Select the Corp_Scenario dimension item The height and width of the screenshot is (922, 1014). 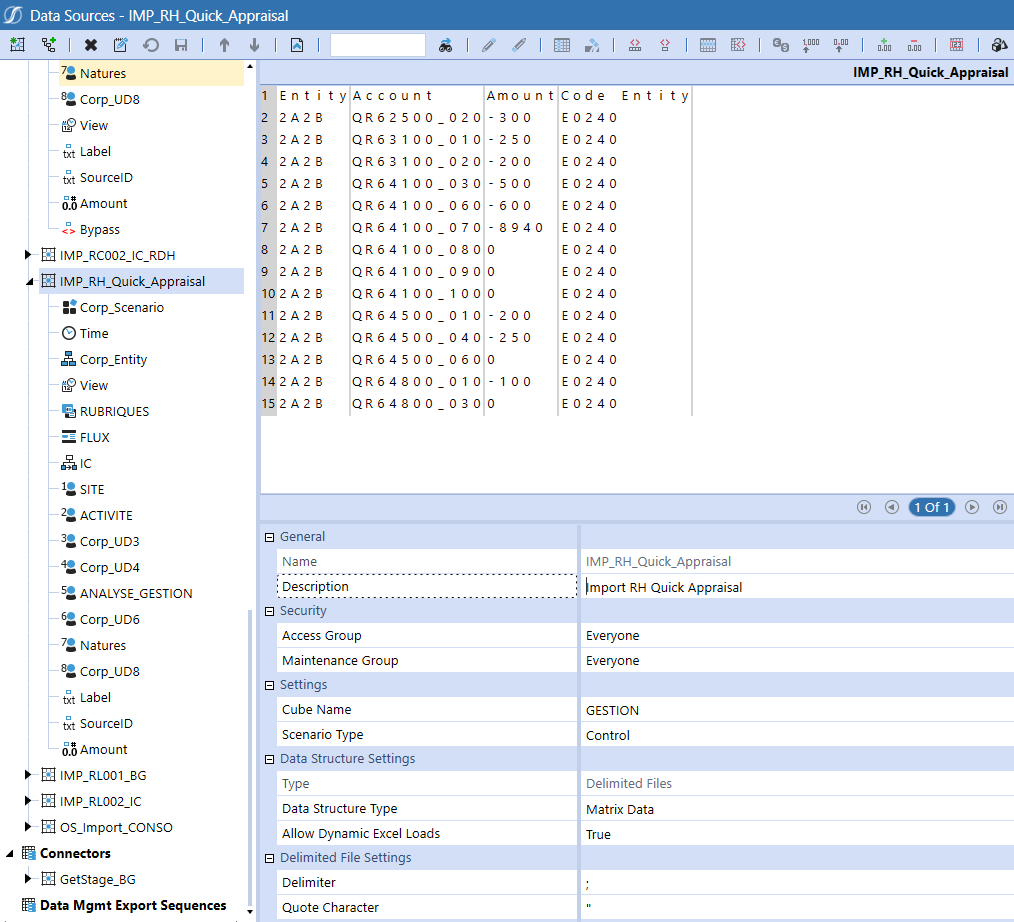(x=121, y=308)
